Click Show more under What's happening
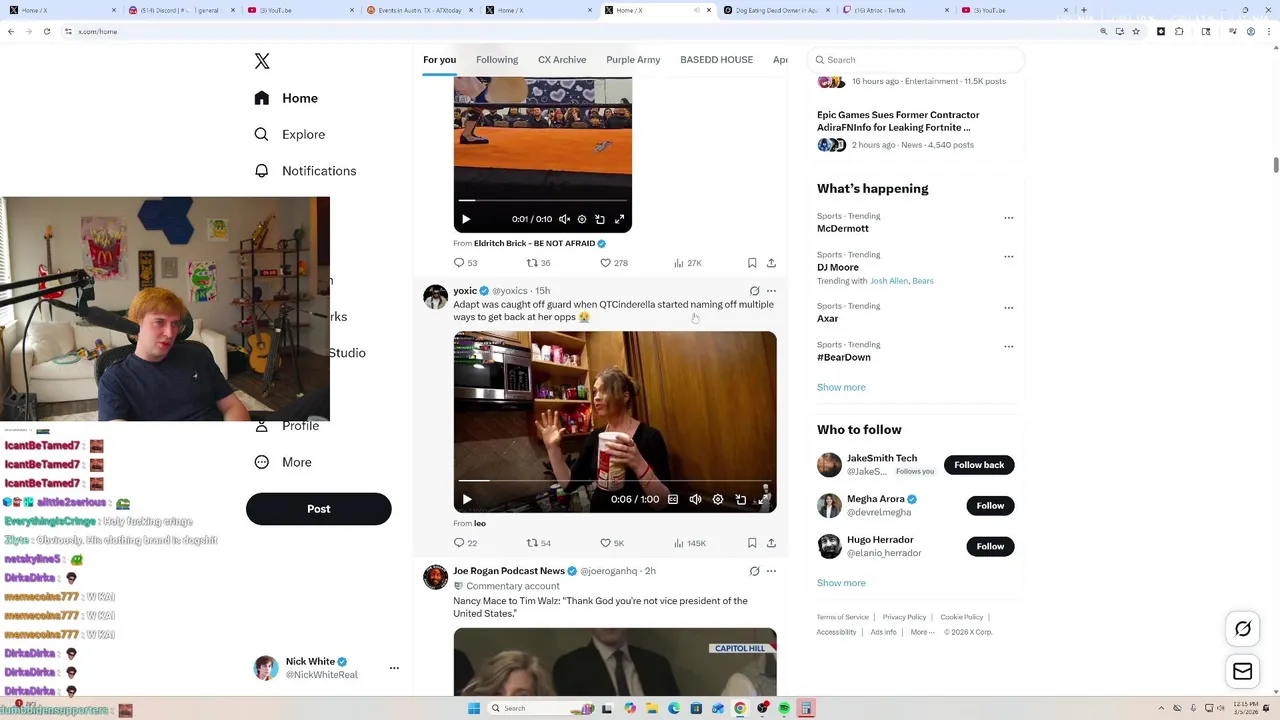 (x=841, y=387)
